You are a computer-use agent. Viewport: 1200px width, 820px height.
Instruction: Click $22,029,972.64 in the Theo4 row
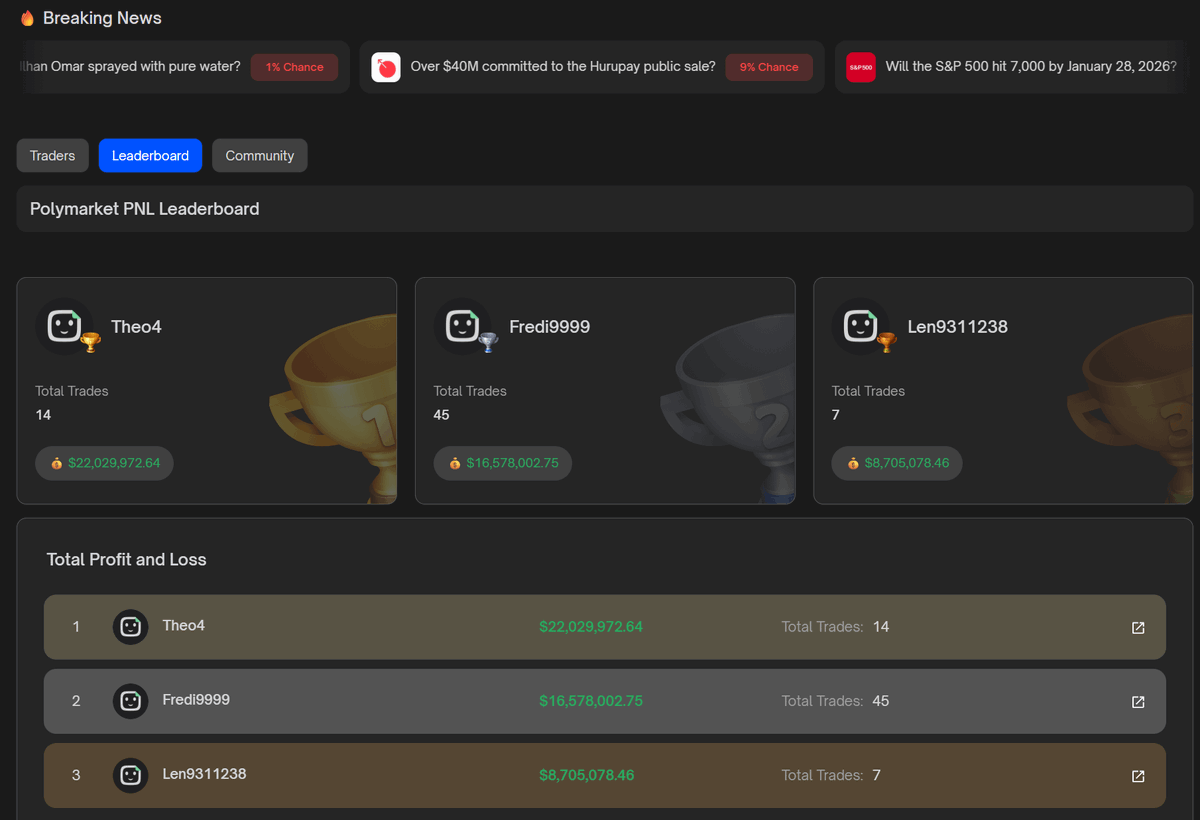point(591,627)
